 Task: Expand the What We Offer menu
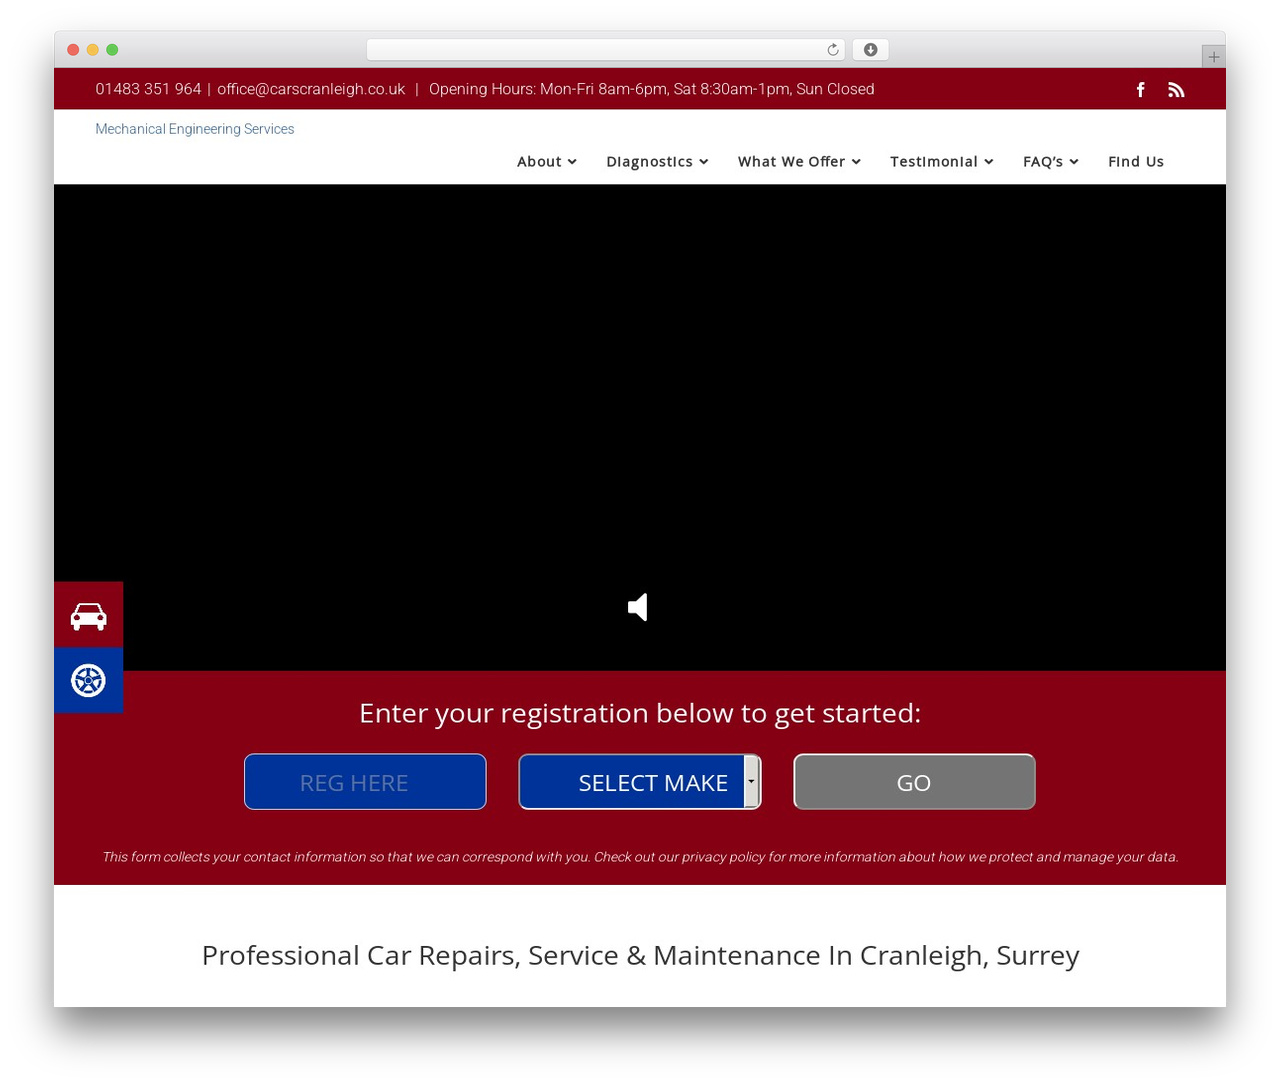point(799,162)
